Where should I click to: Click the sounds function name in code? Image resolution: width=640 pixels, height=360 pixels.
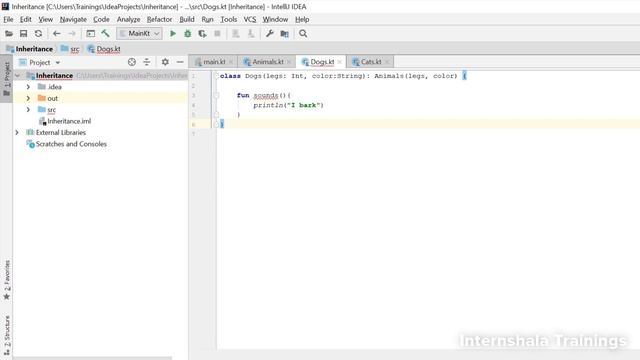[x=266, y=96]
